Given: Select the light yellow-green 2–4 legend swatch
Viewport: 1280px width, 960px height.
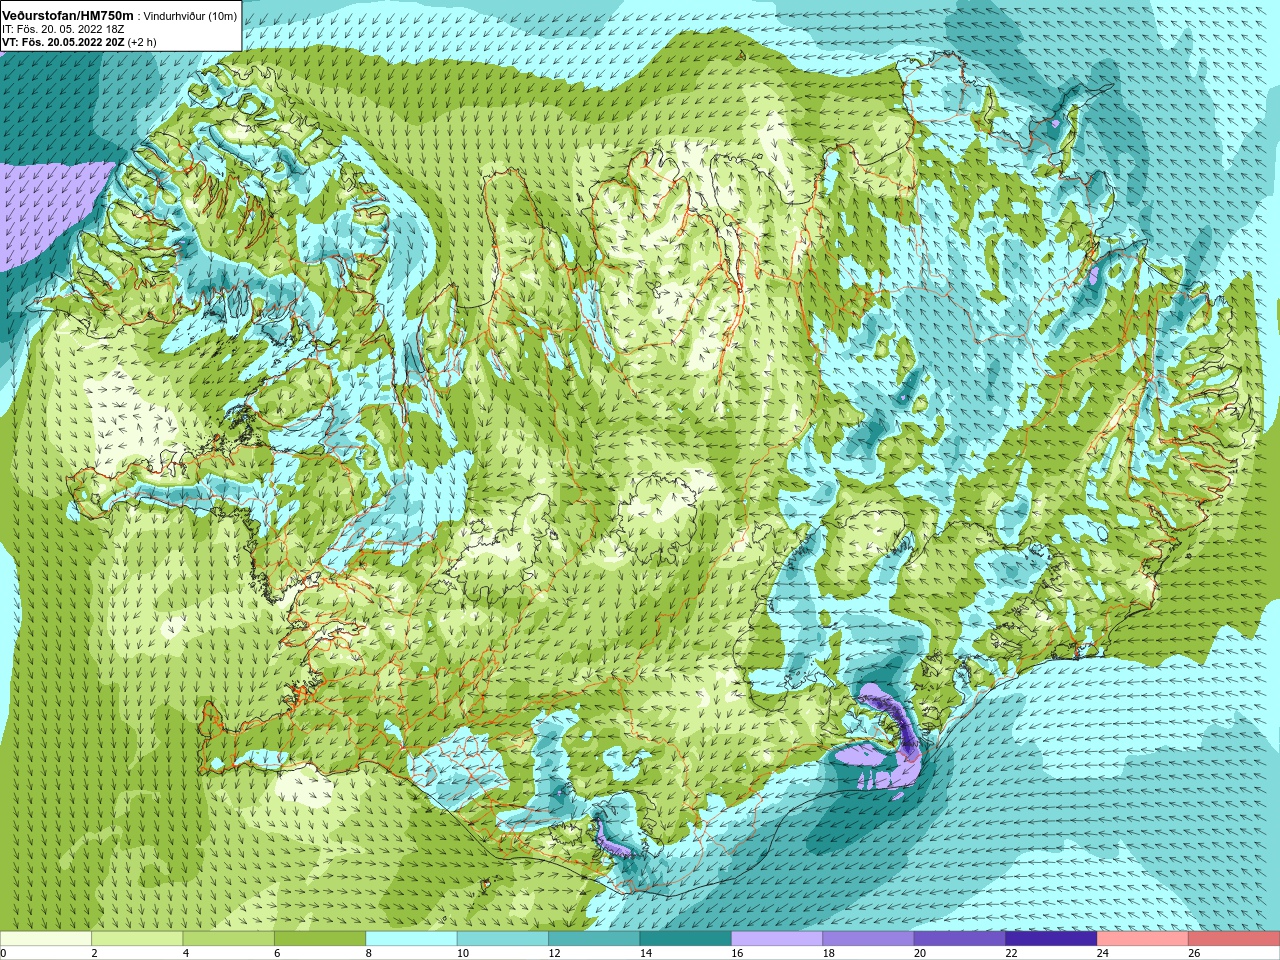Looking at the screenshot, I should coord(137,939).
